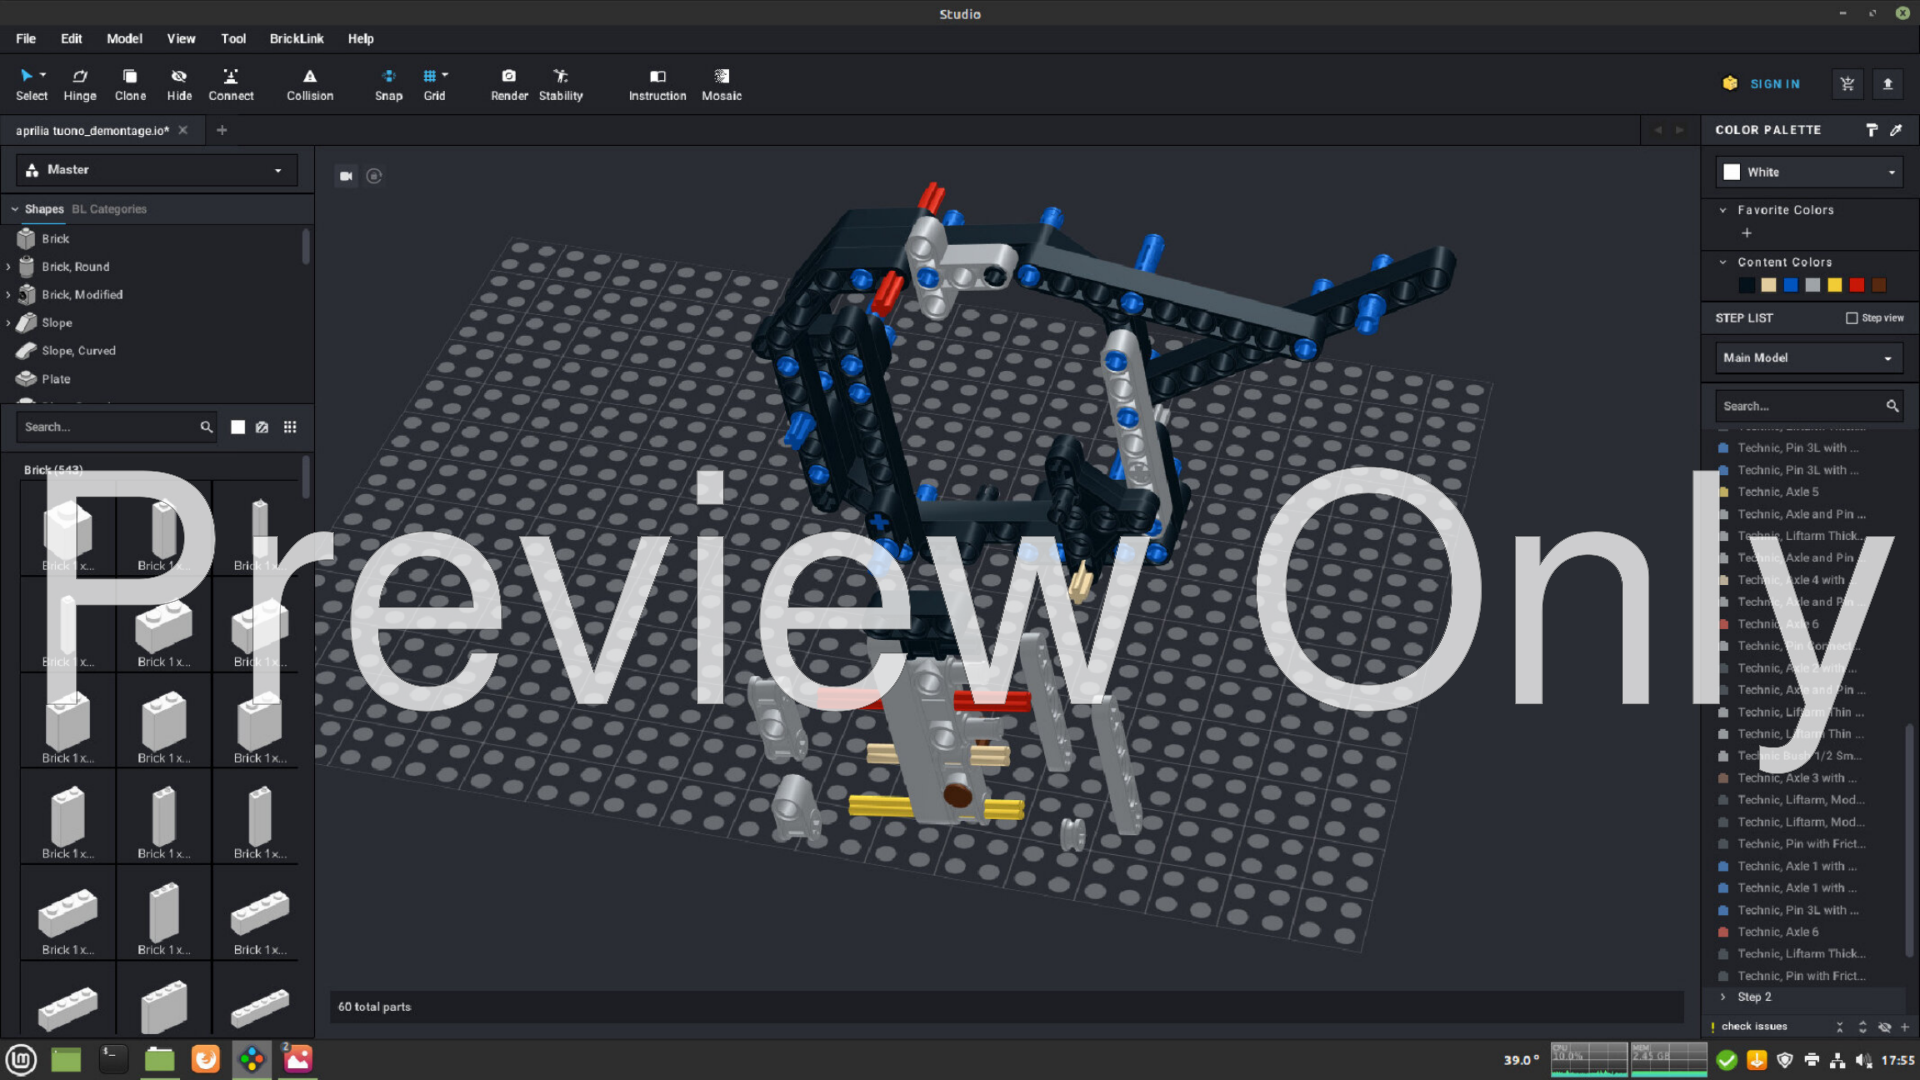This screenshot has height=1080, width=1920.
Task: Expand the Step 2 entry
Action: click(1723, 997)
